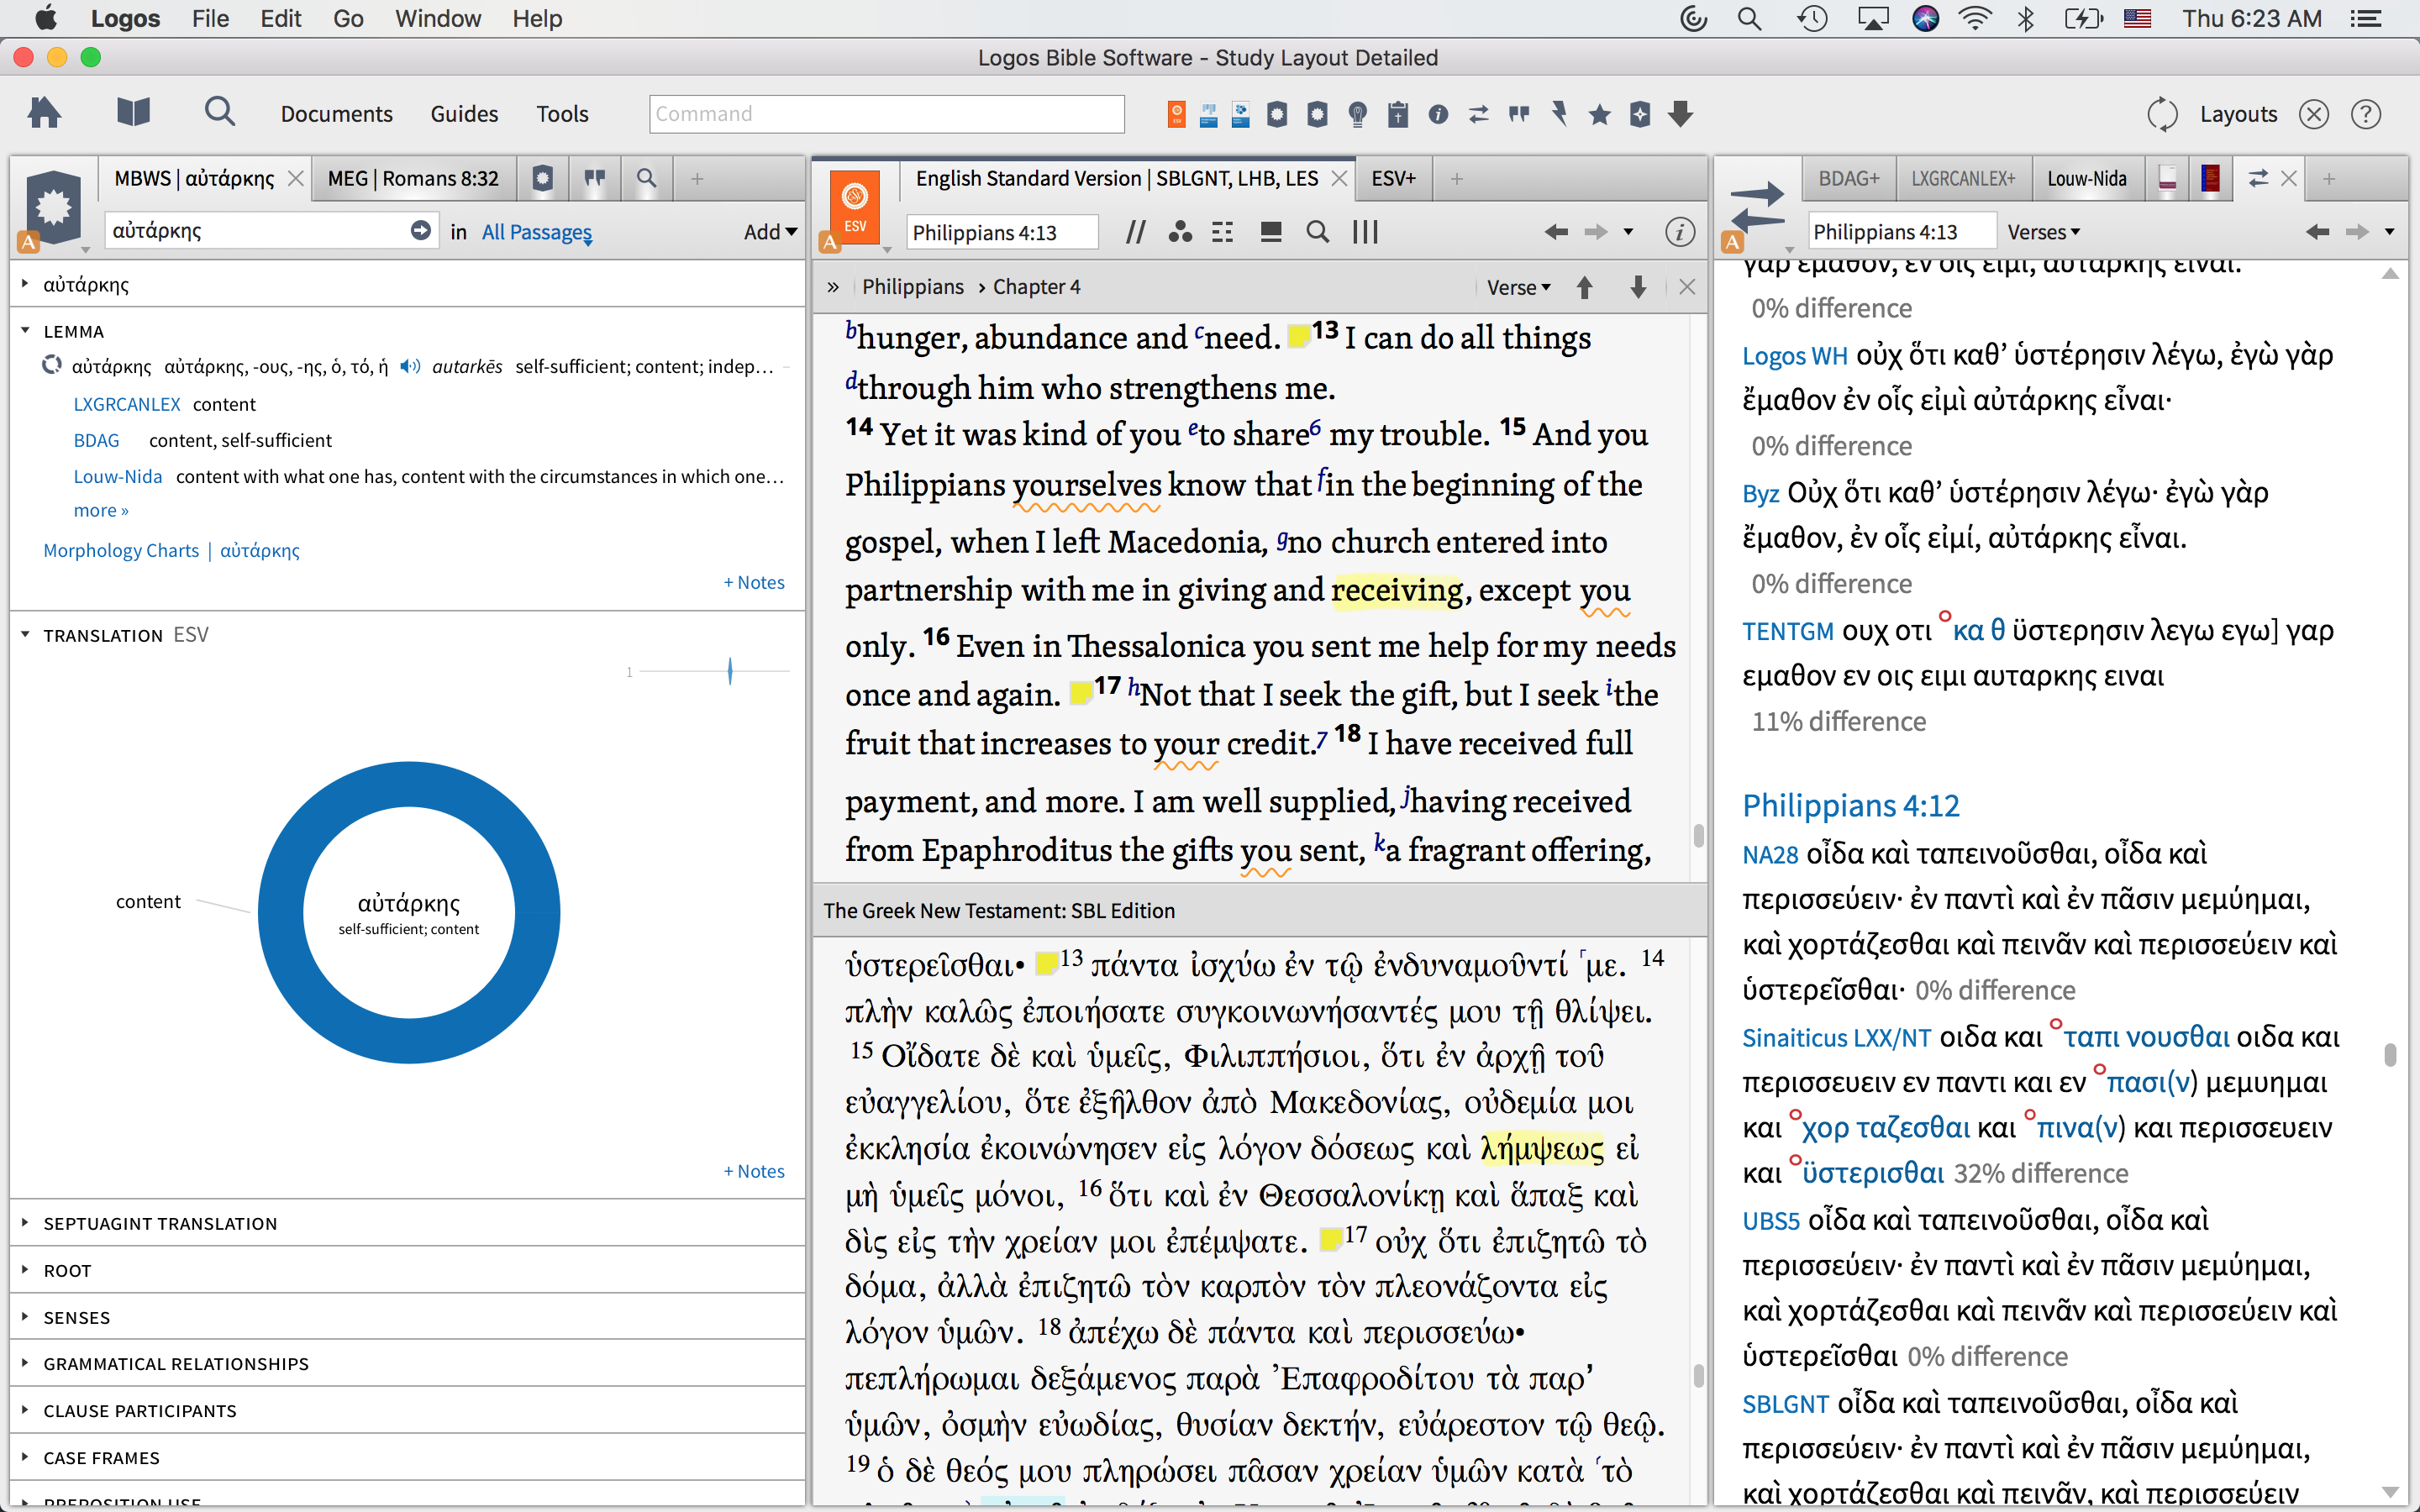Open the Verses dropdown in Text Comparison
Viewport: 2420px width, 1512px height.
click(2043, 232)
